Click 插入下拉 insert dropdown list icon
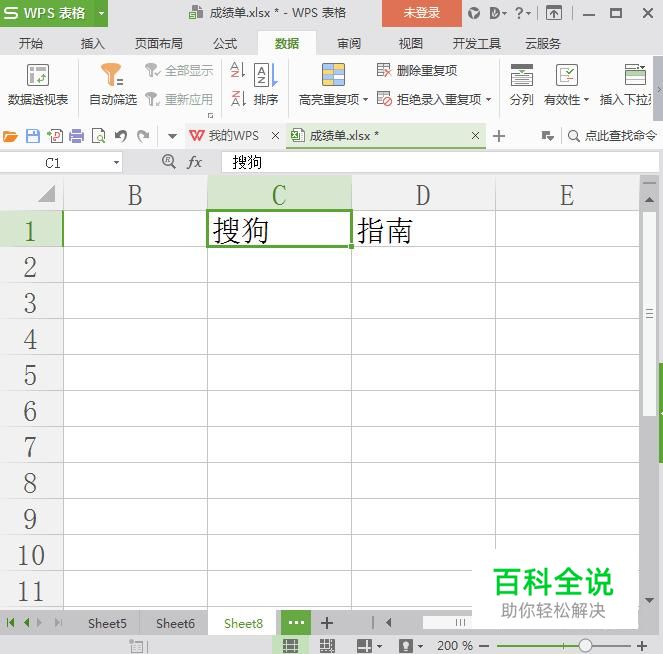 tap(635, 74)
